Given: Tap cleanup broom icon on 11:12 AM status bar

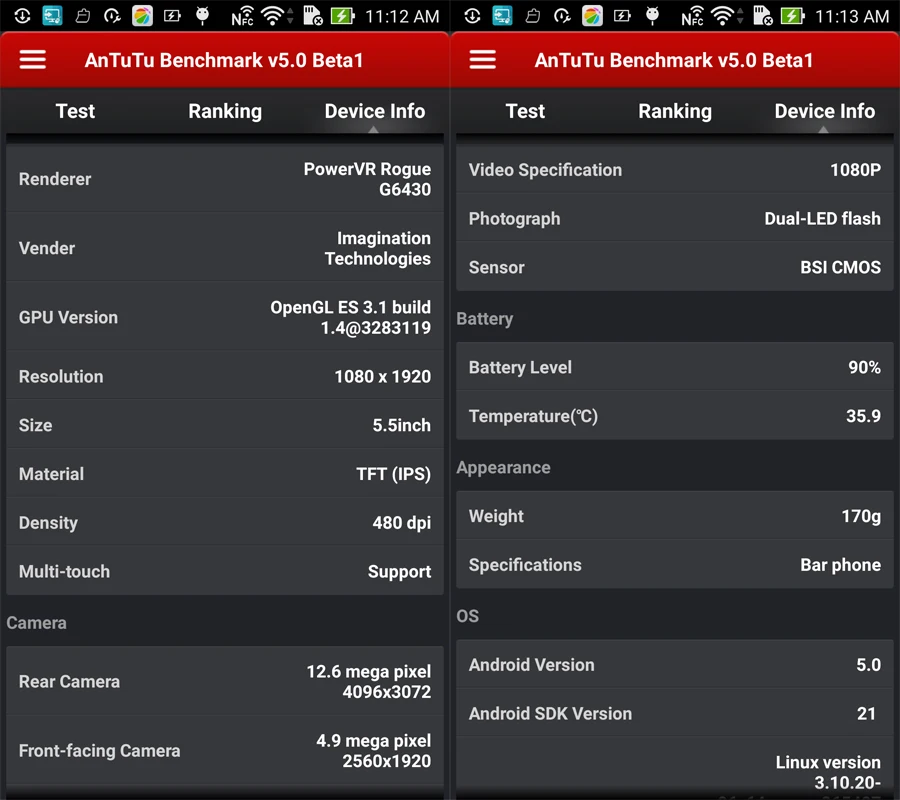Looking at the screenshot, I should pos(83,16).
